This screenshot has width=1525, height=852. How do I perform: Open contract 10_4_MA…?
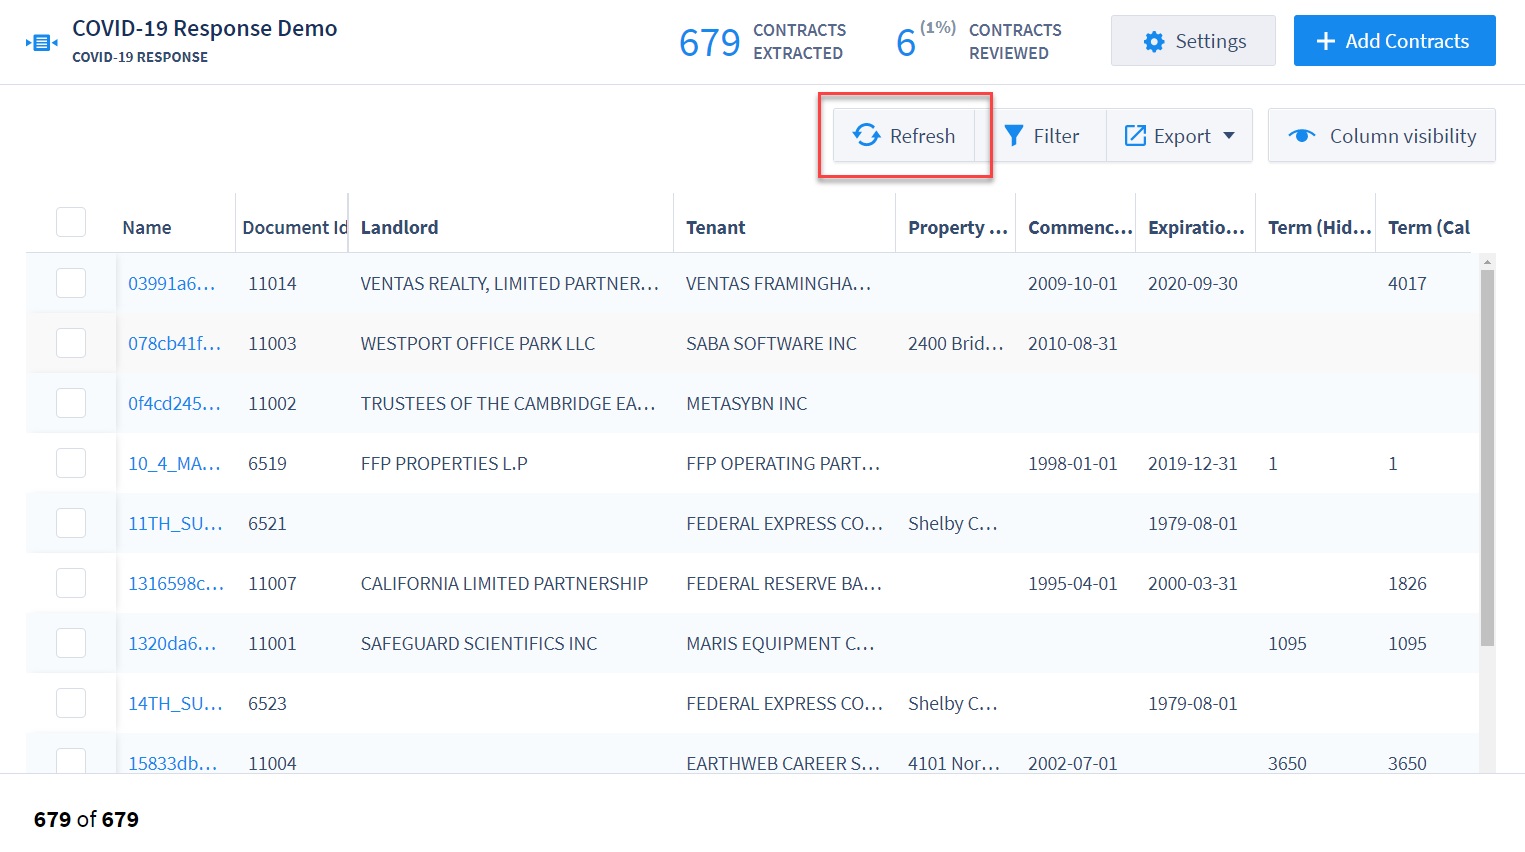click(x=175, y=463)
